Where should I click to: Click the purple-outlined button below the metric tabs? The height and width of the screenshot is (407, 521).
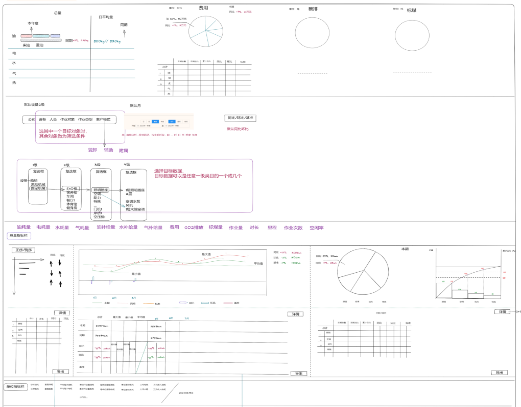point(19,236)
